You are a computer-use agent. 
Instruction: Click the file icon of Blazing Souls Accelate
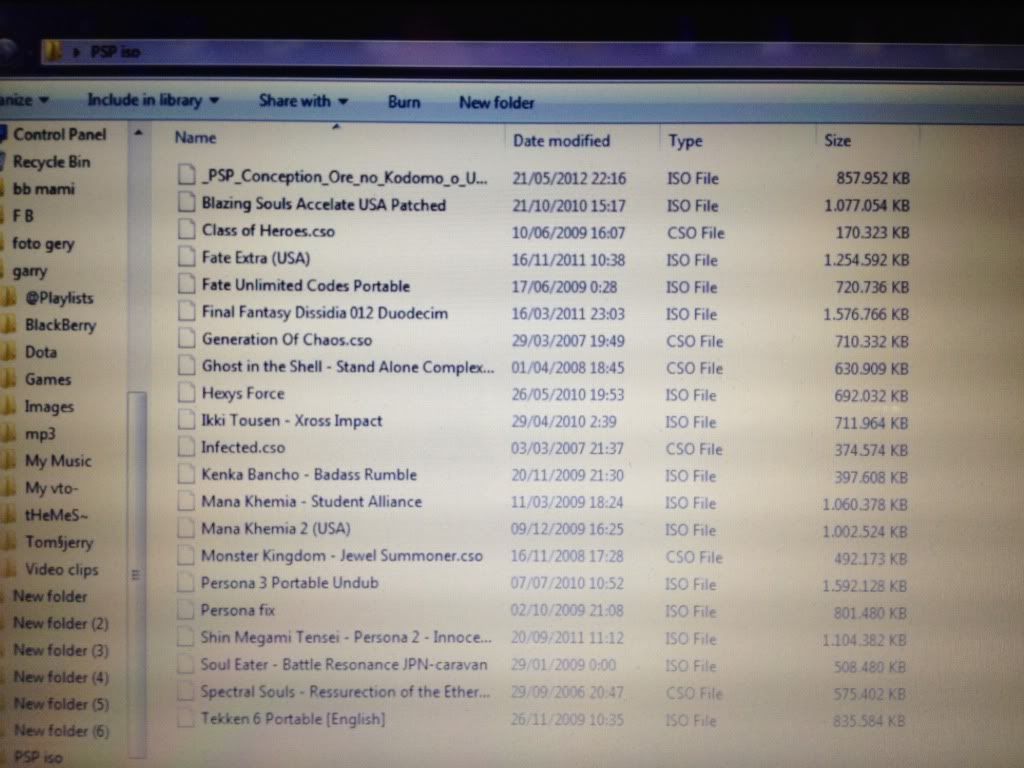pyautogui.click(x=187, y=203)
